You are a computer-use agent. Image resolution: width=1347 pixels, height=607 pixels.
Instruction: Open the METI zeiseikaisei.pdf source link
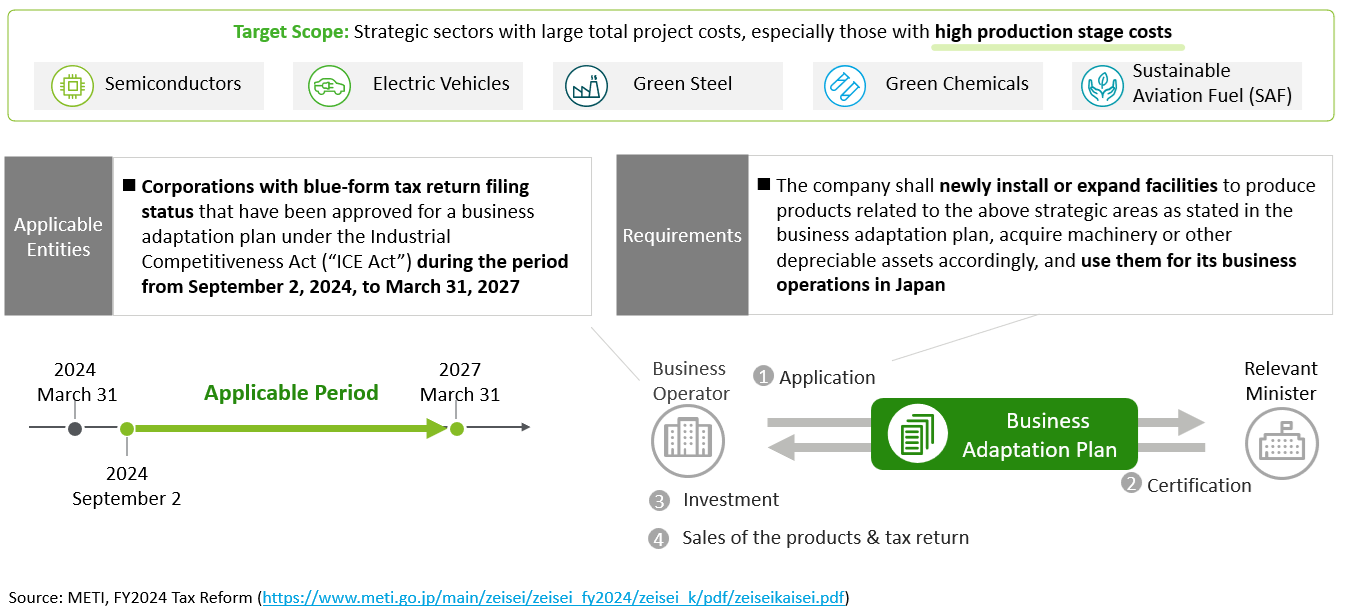click(x=554, y=597)
